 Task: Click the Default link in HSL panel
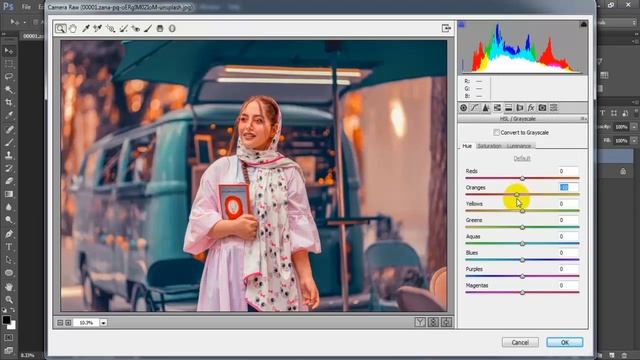coord(522,158)
